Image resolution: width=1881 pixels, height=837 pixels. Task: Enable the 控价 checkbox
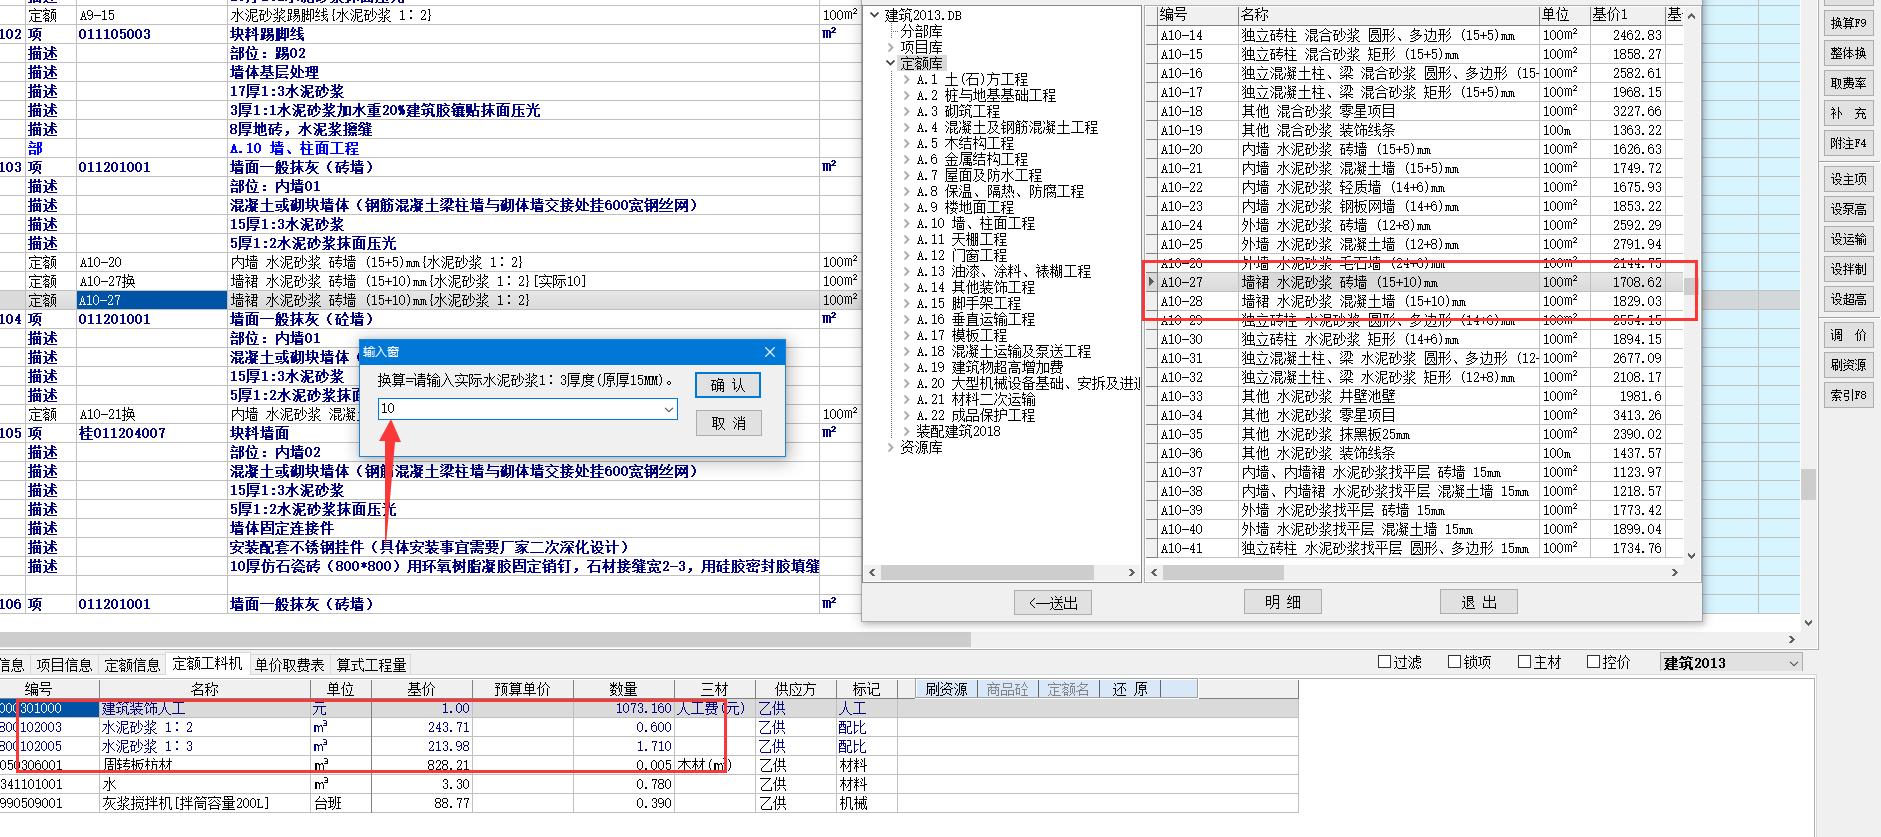click(1594, 662)
